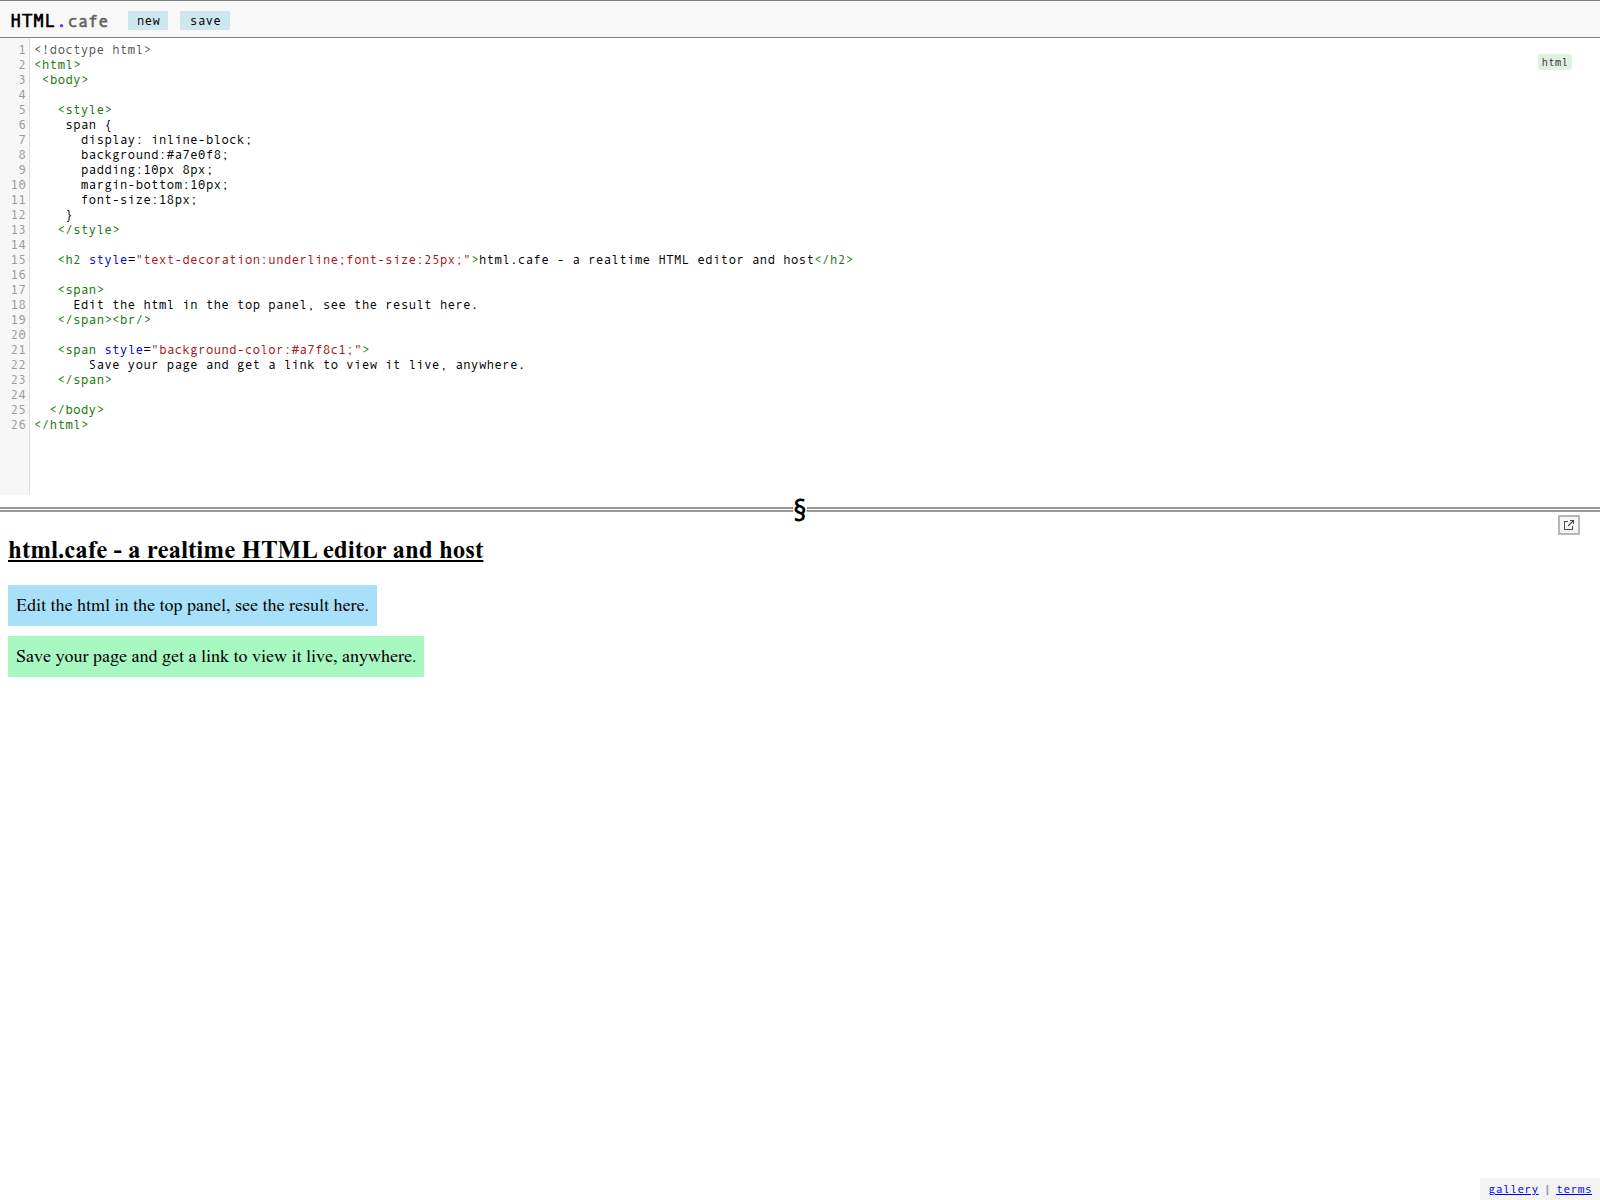Viewport: 1600px width, 1200px height.
Task: Click the new button
Action: click(x=148, y=21)
